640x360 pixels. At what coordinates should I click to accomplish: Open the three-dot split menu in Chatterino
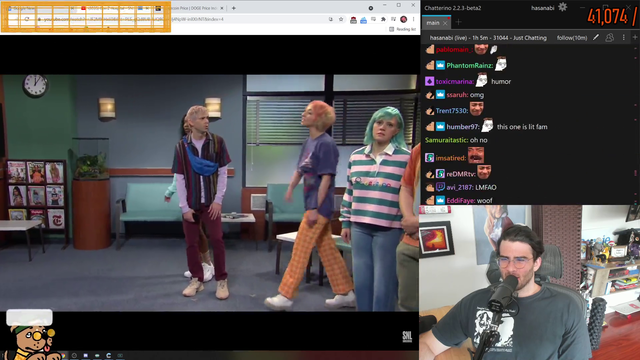coord(623,38)
